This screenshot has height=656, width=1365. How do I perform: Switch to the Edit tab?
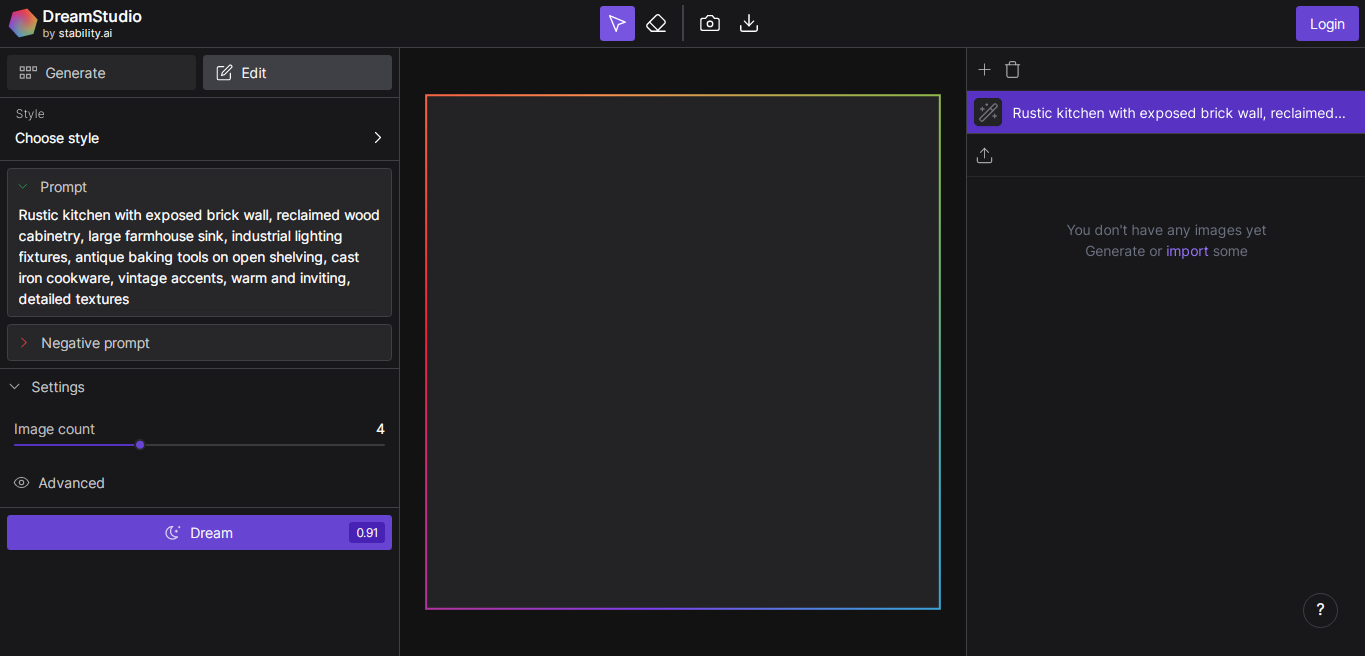(296, 72)
